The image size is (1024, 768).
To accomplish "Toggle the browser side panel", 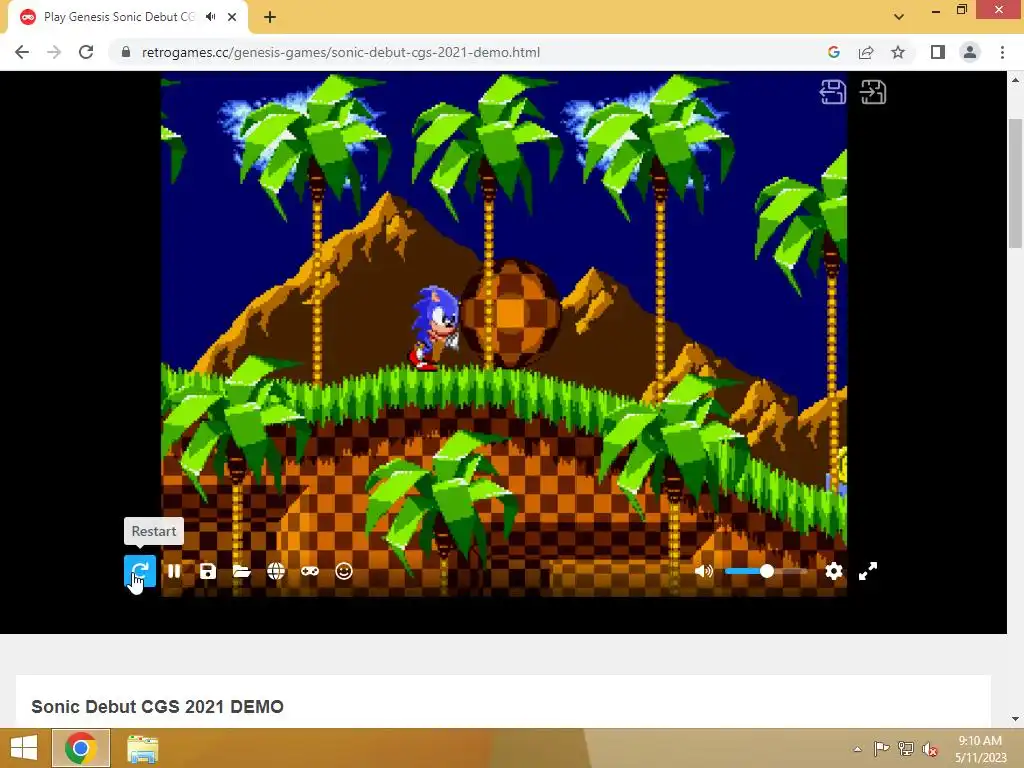I will click(x=938, y=52).
